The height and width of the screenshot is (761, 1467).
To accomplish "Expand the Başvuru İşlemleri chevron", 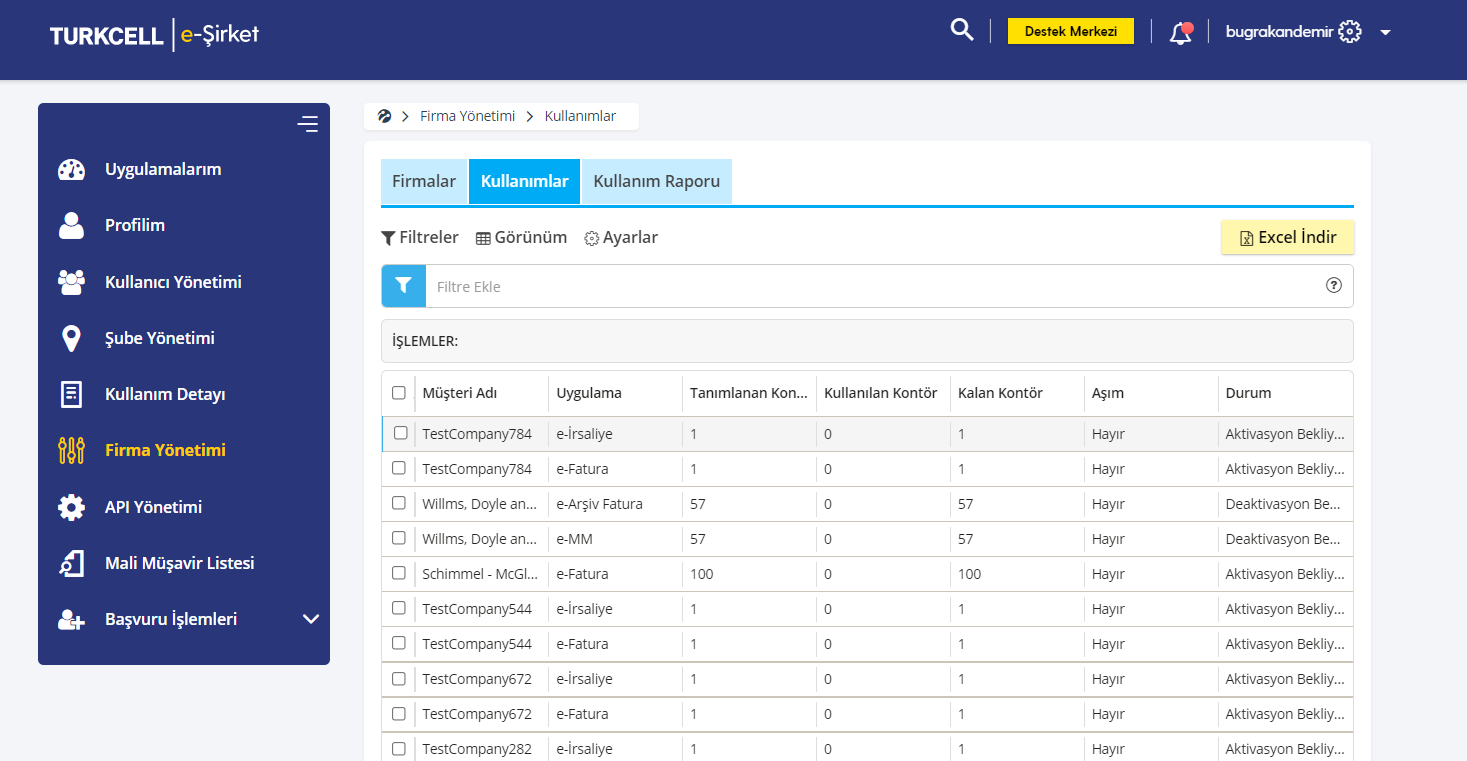I will point(311,619).
